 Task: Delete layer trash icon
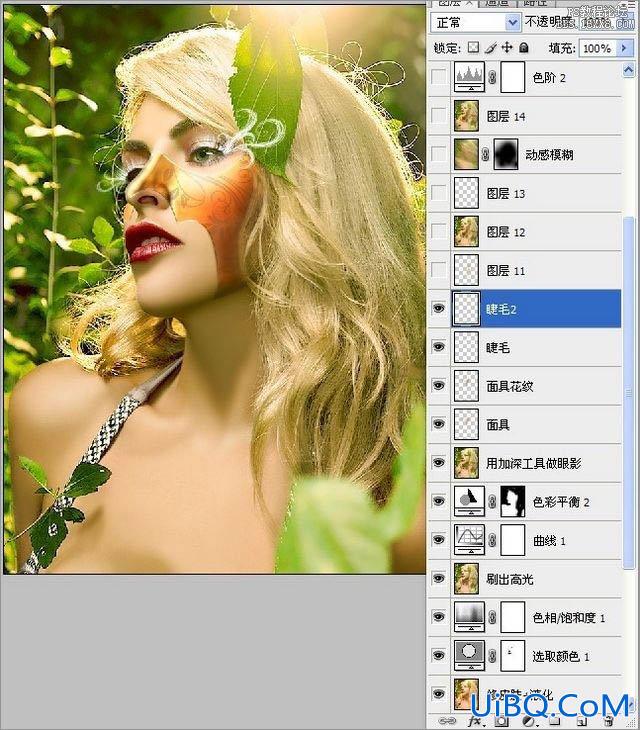[609, 721]
